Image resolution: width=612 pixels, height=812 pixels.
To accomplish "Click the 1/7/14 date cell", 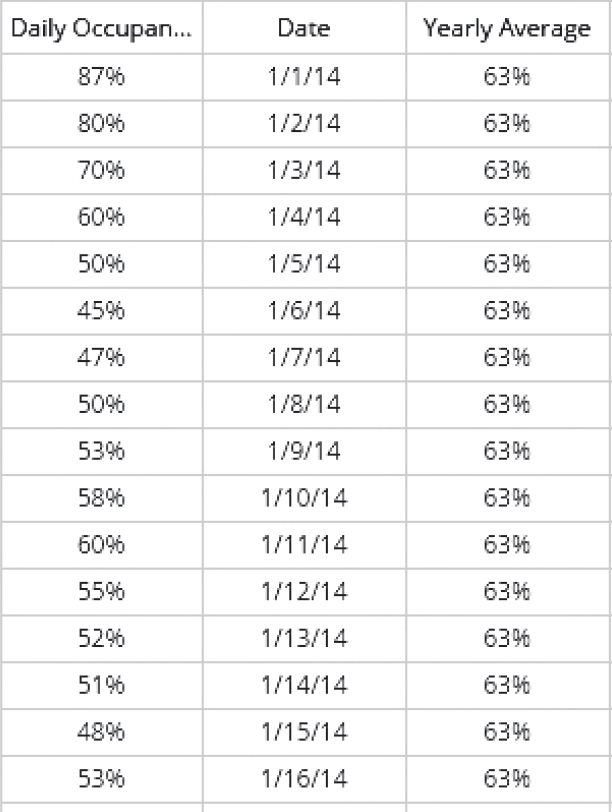I will pos(304,358).
